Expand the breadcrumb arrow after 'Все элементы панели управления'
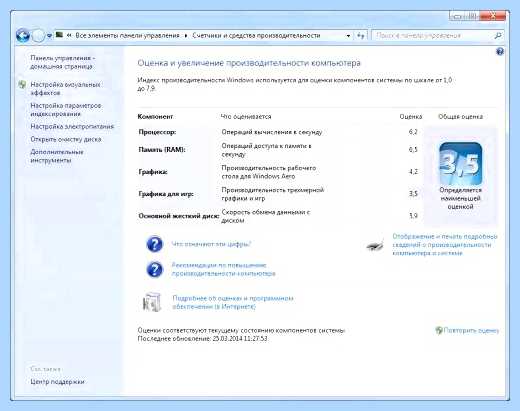Viewport: 520px width, 411px height. click(x=186, y=36)
